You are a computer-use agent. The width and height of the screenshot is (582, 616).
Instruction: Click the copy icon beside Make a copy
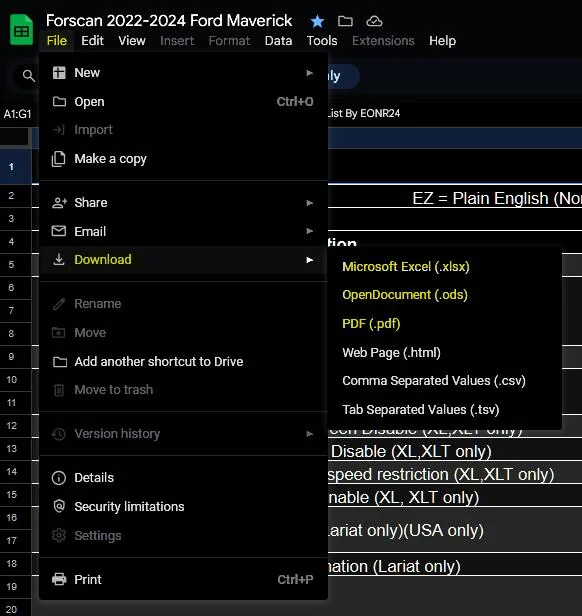point(59,159)
